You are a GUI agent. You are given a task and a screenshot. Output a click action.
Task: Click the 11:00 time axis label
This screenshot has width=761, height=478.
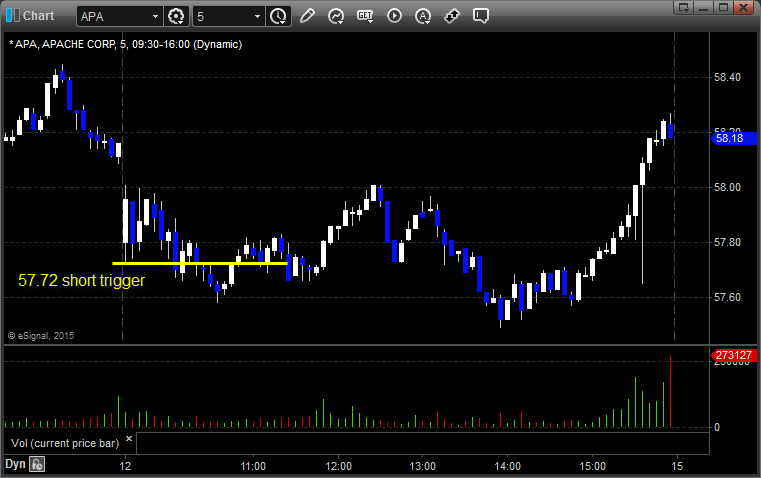point(253,466)
